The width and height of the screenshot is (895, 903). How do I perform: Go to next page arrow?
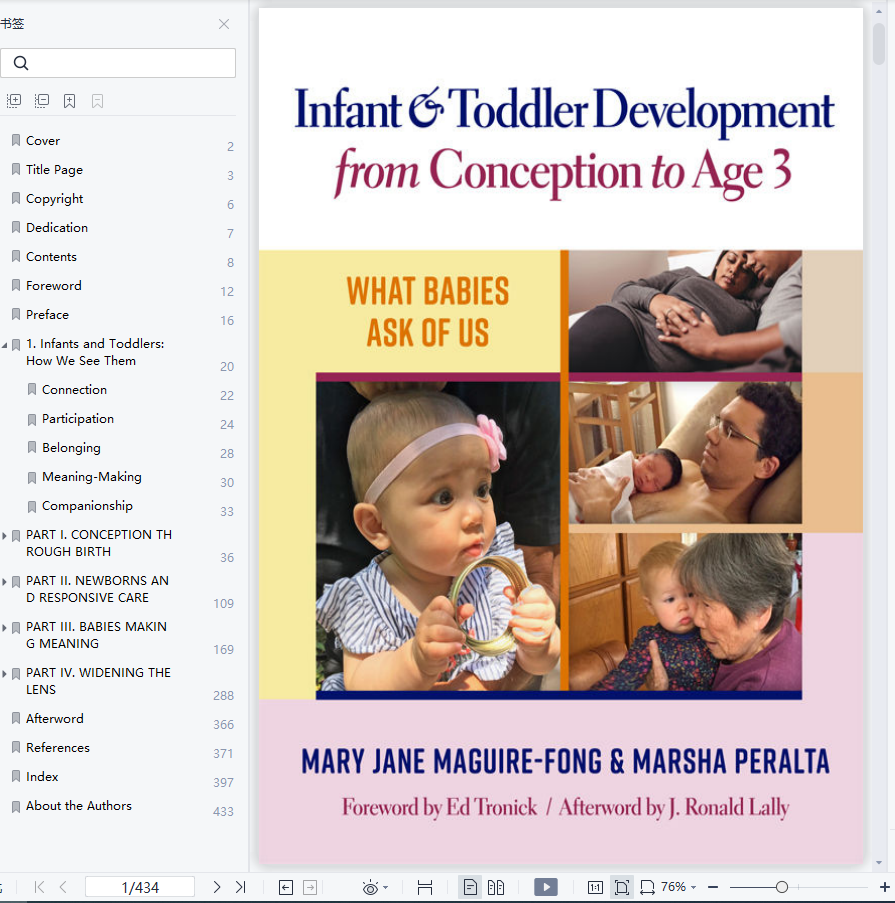[x=217, y=887]
